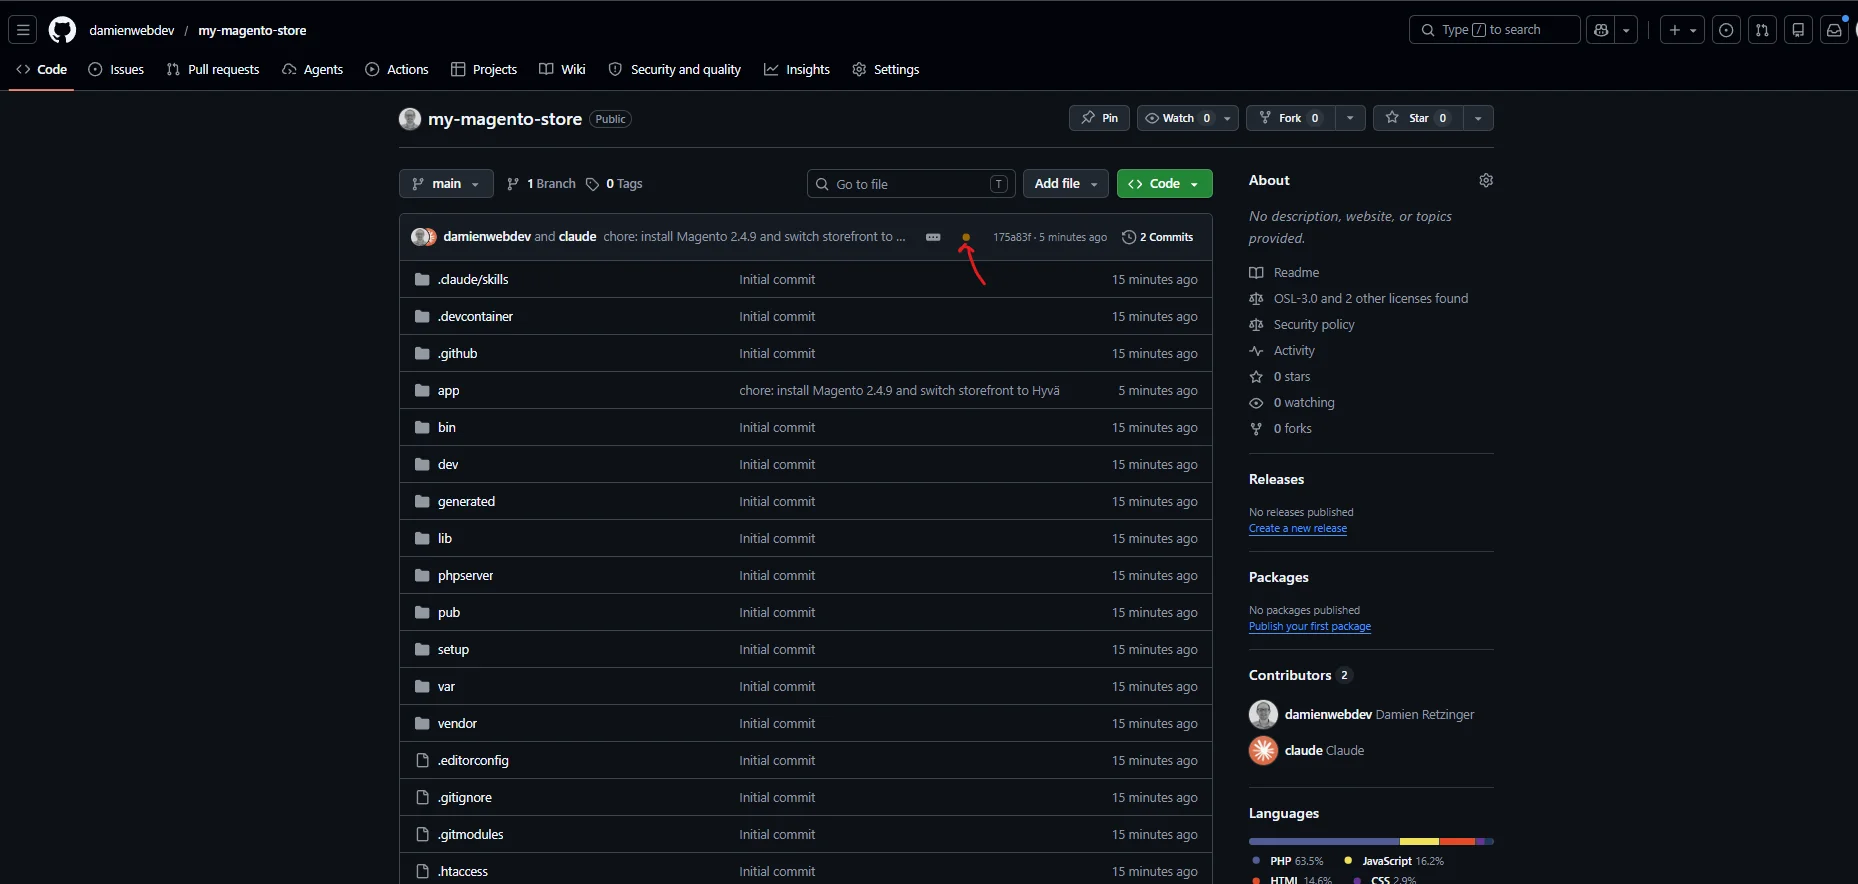The height and width of the screenshot is (884, 1858).
Task: Open the .editorconfig file
Action: click(x=473, y=760)
